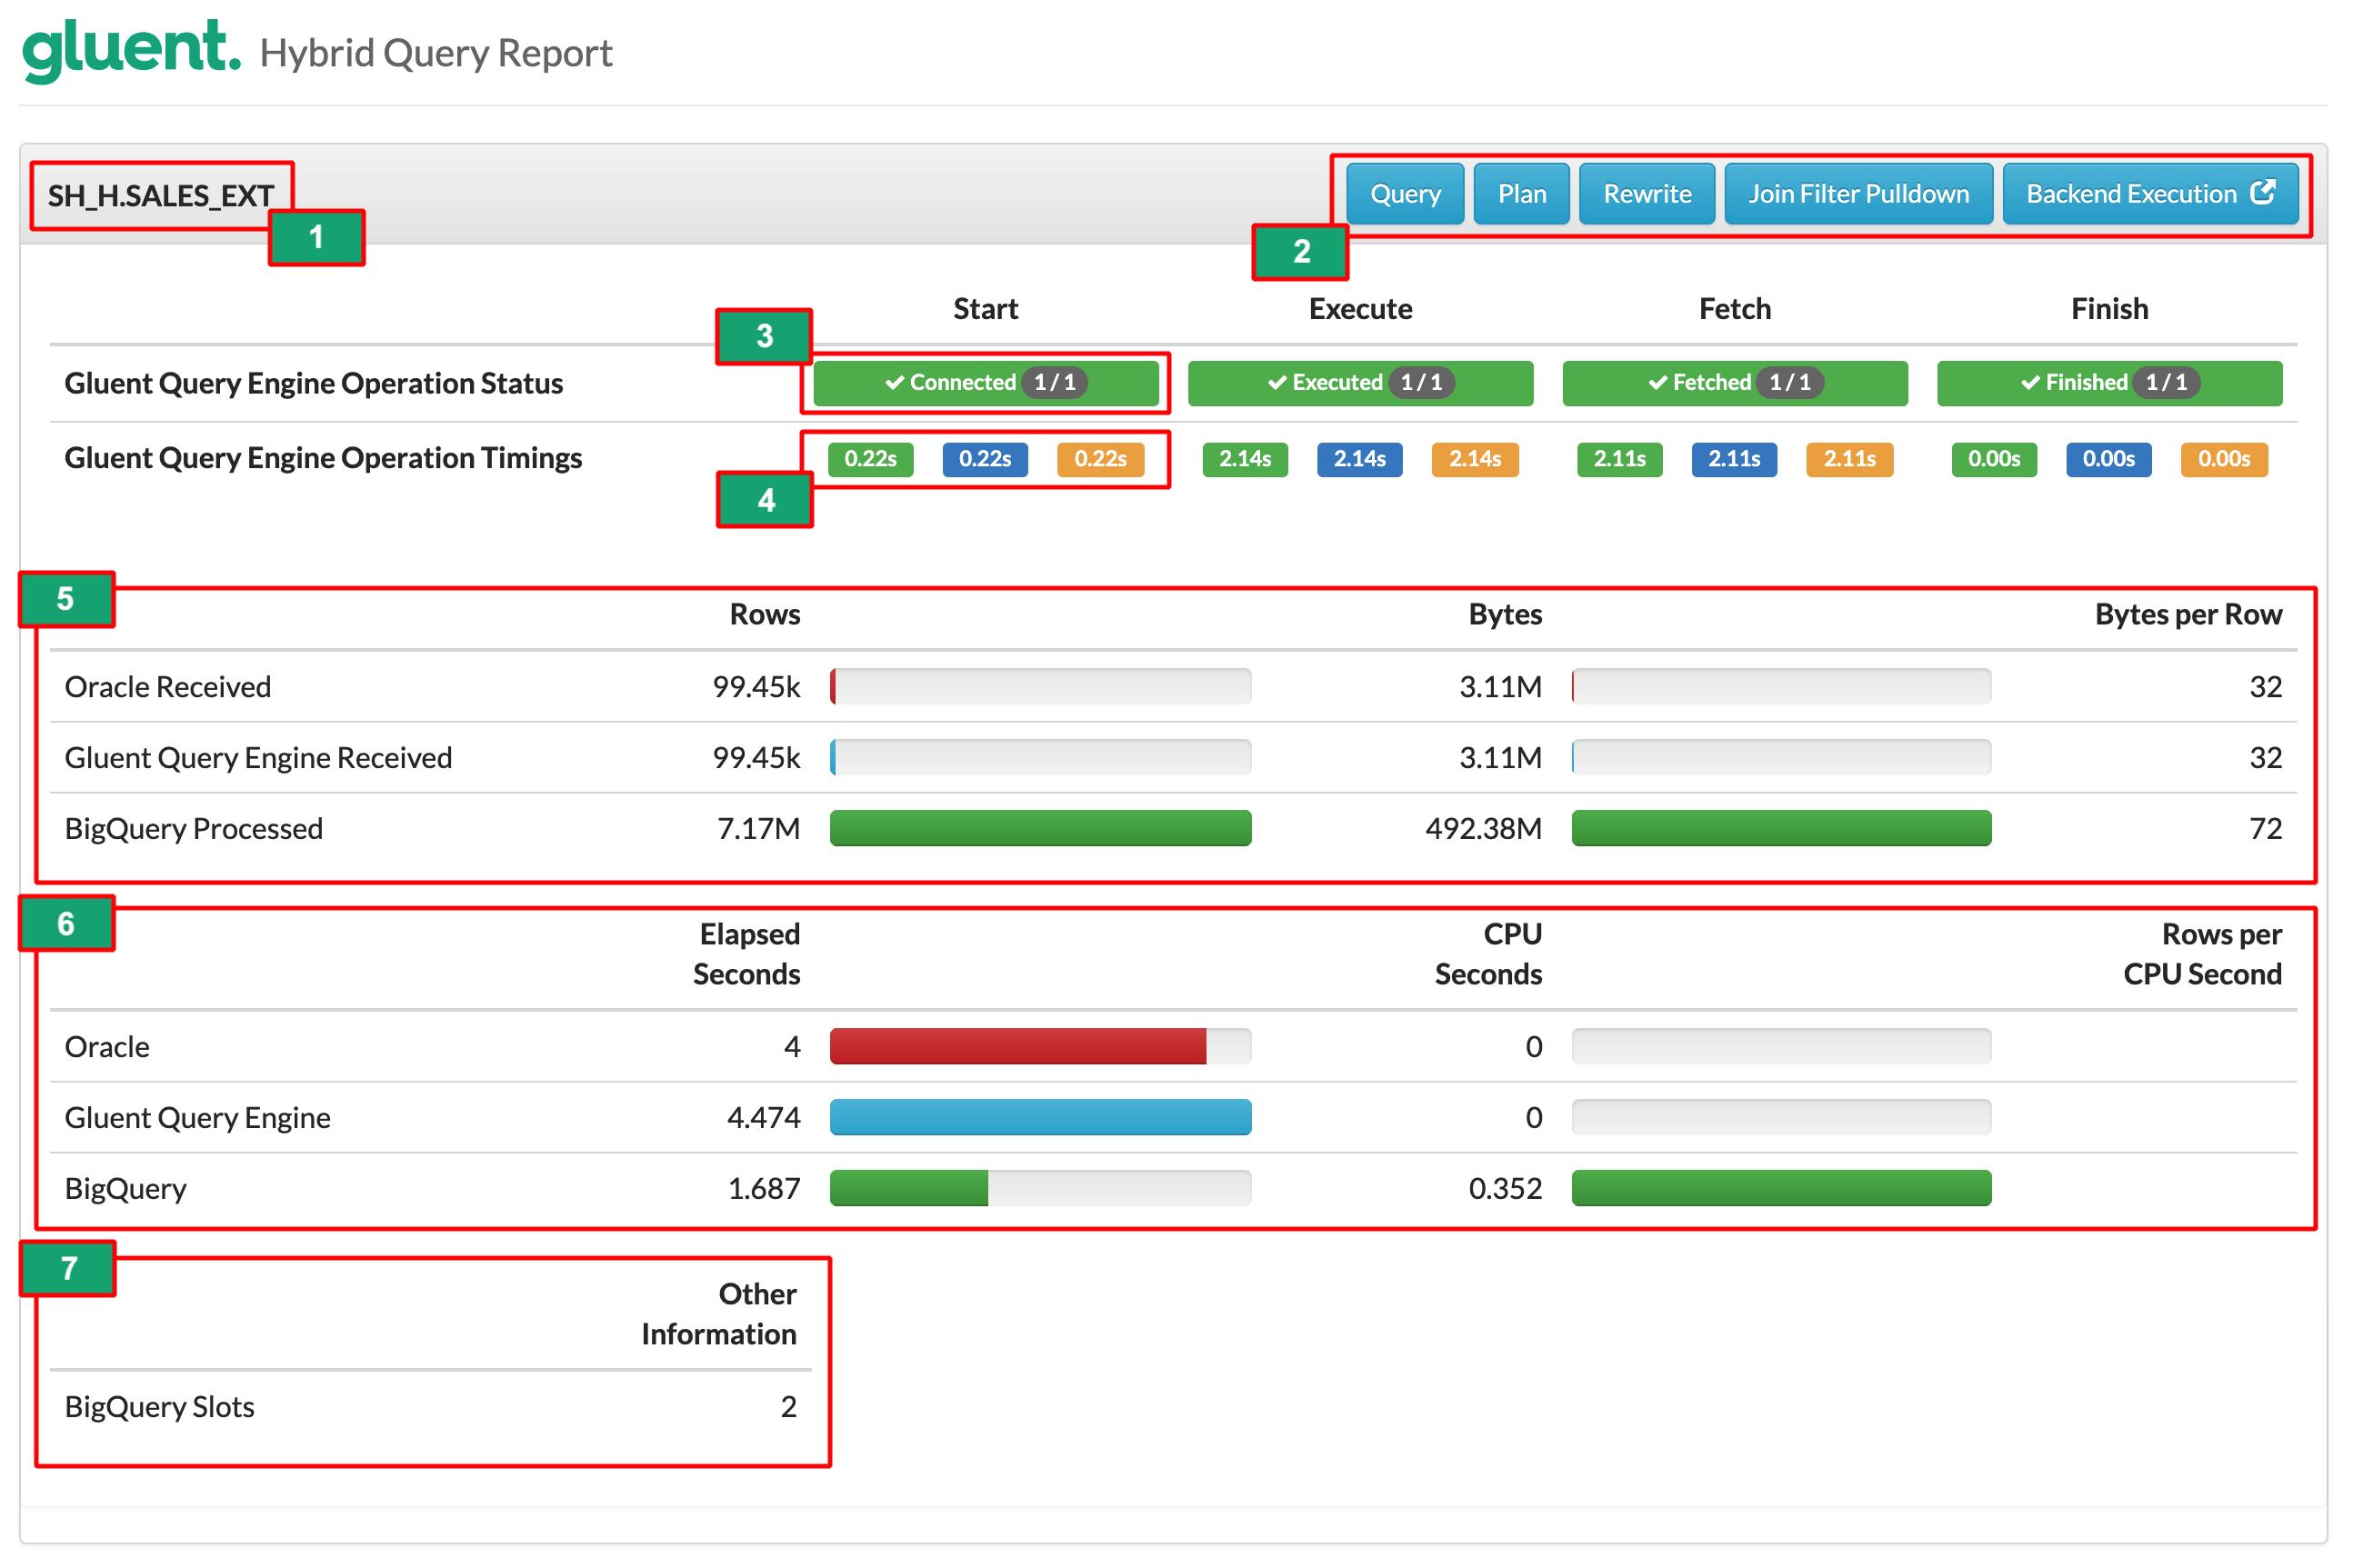Click the BigQuery Processed label
Viewport: 2353px width, 1568px height.
194,829
